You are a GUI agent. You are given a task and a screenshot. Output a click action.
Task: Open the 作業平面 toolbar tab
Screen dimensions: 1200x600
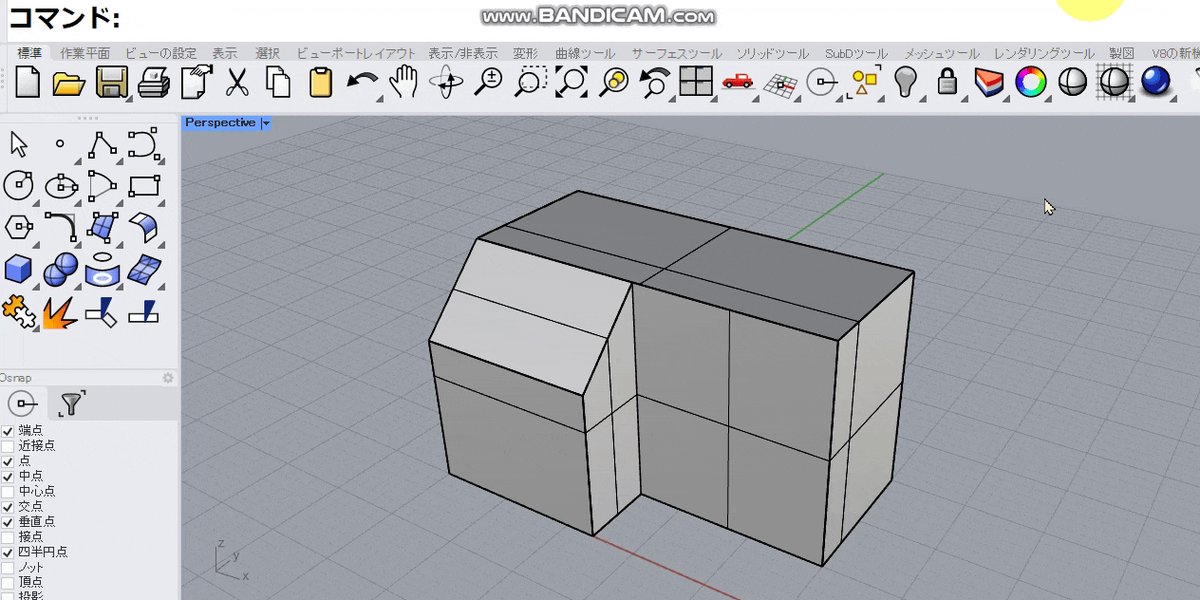tap(85, 53)
